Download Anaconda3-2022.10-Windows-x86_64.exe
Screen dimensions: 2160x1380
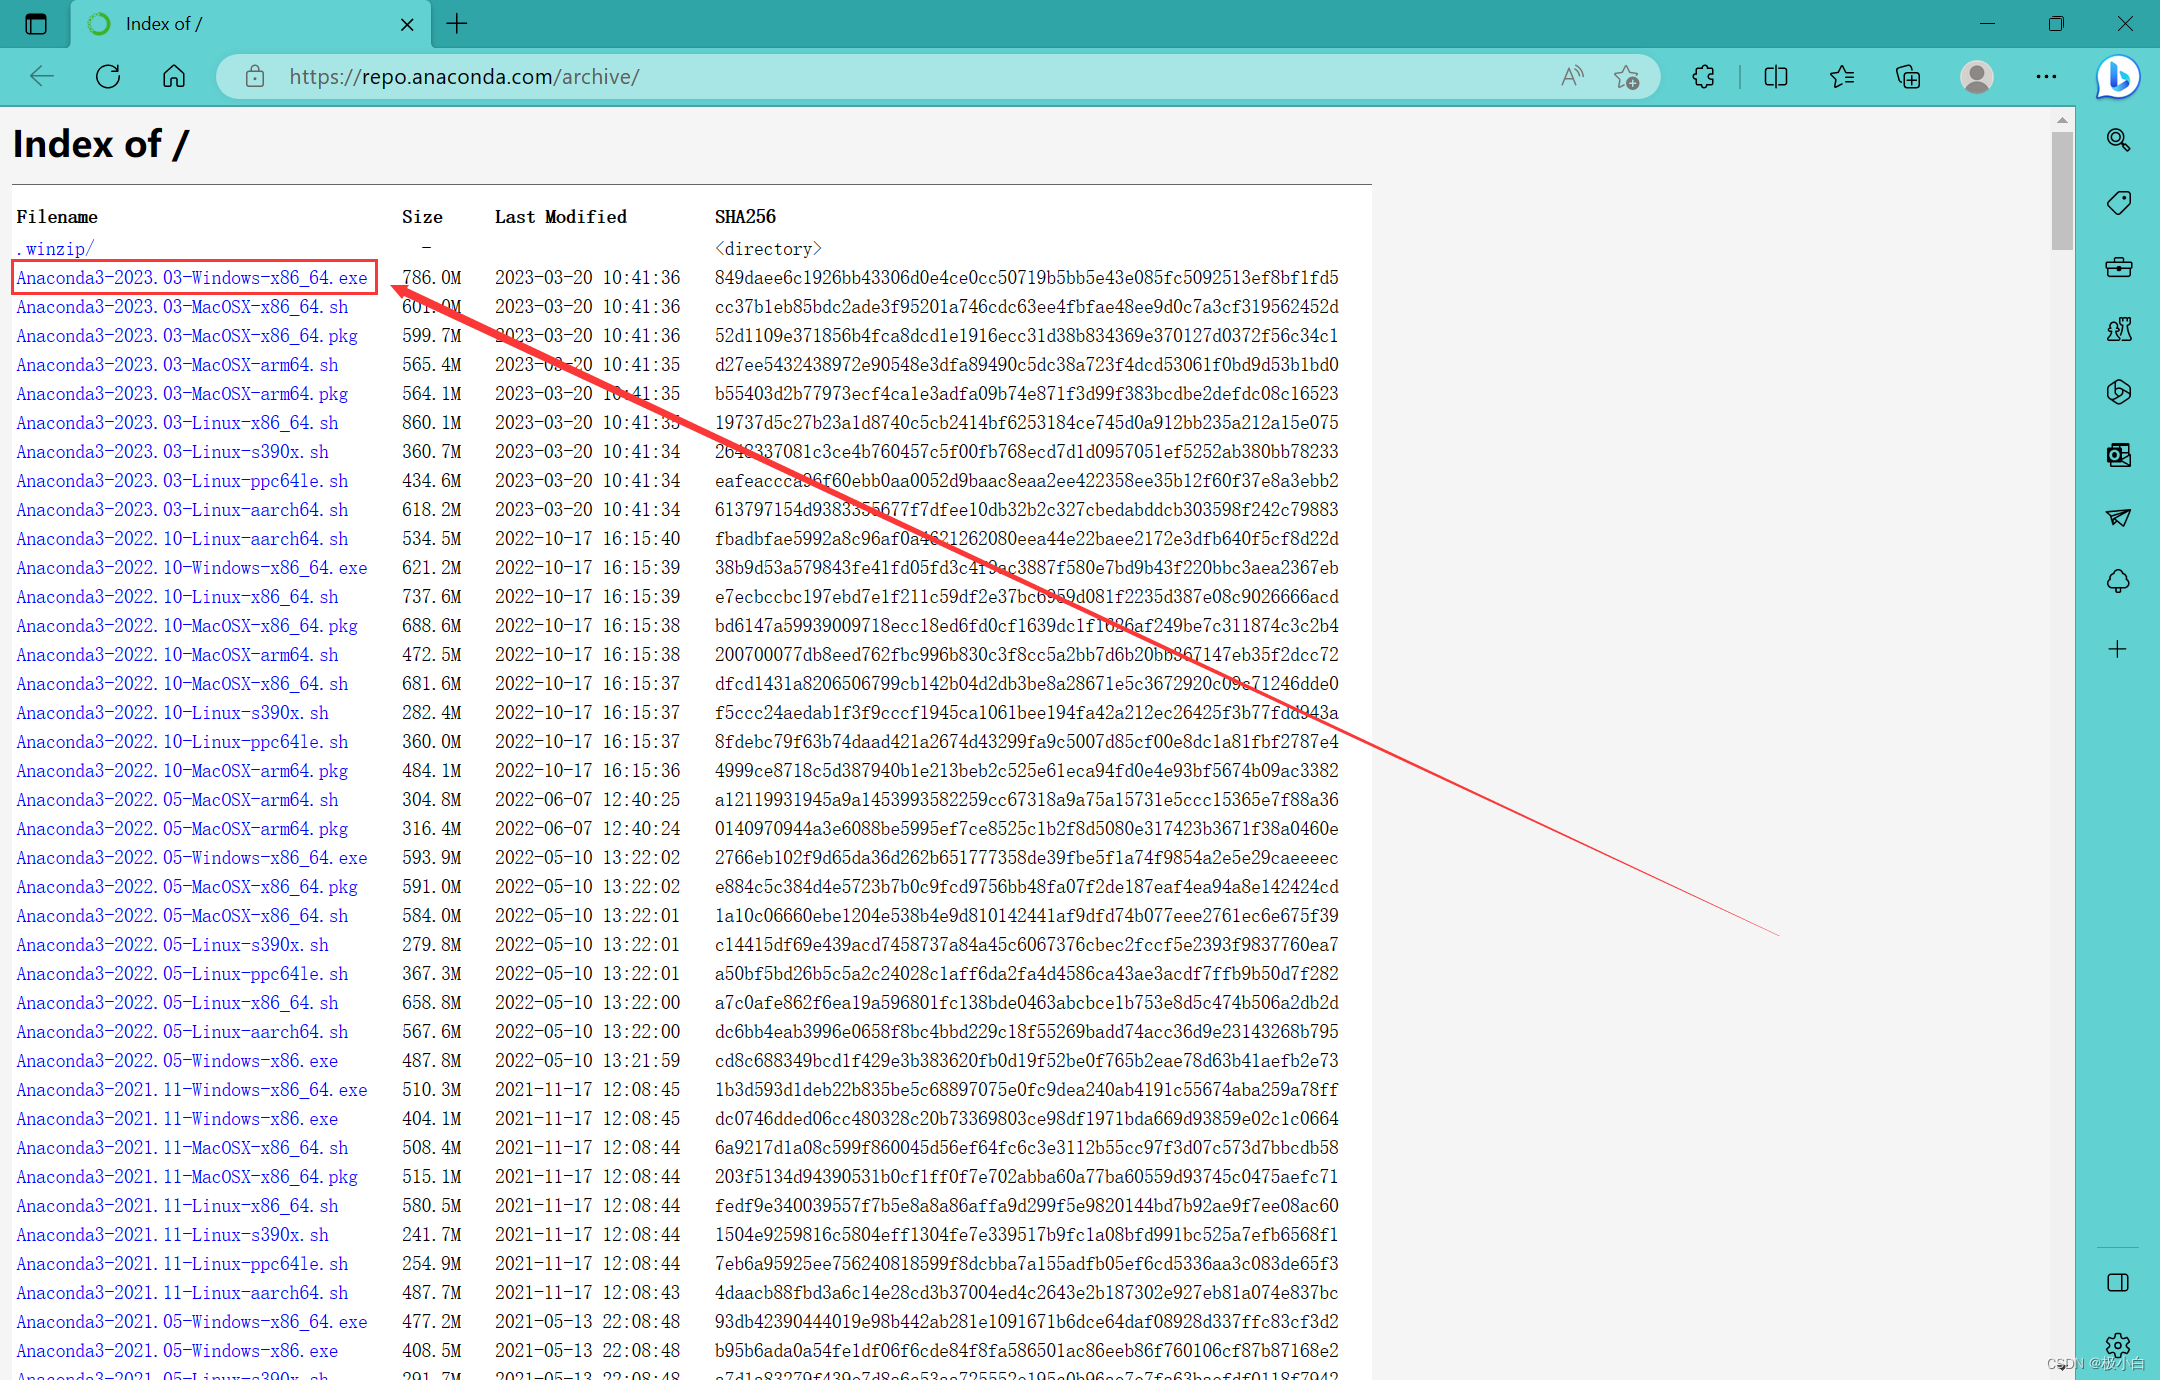pyautogui.click(x=192, y=568)
